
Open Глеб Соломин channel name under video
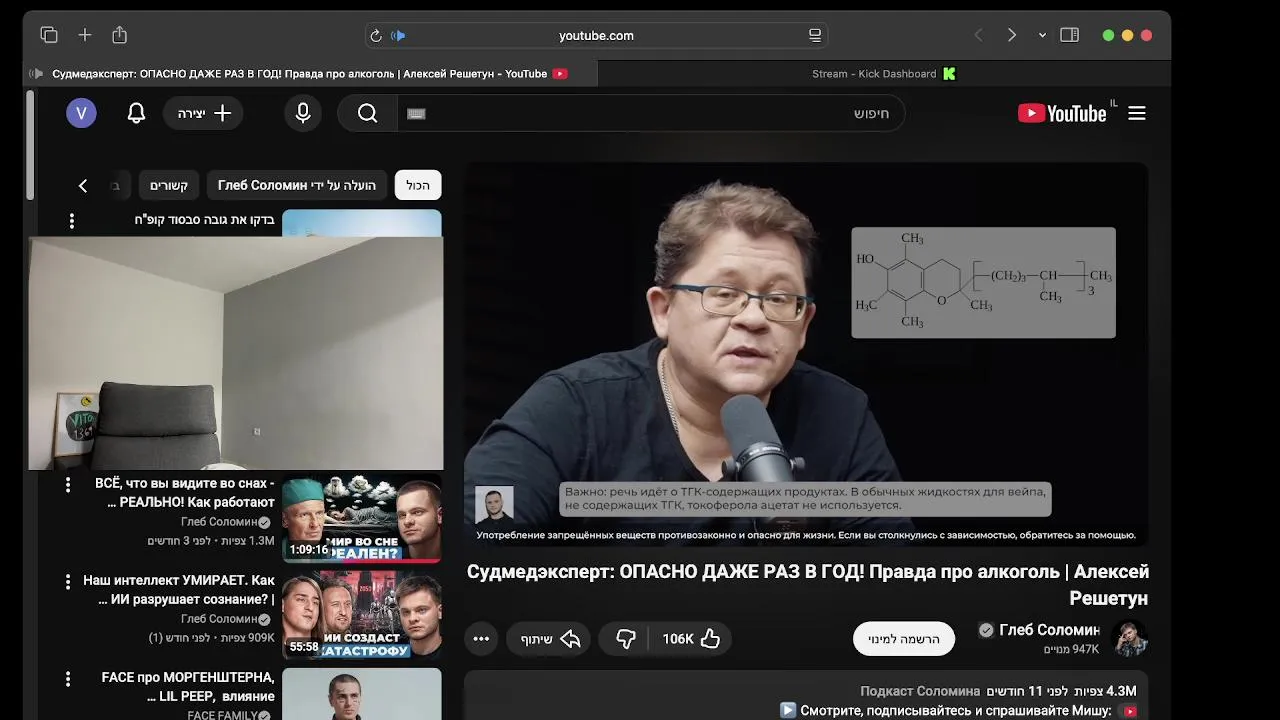click(x=1050, y=630)
